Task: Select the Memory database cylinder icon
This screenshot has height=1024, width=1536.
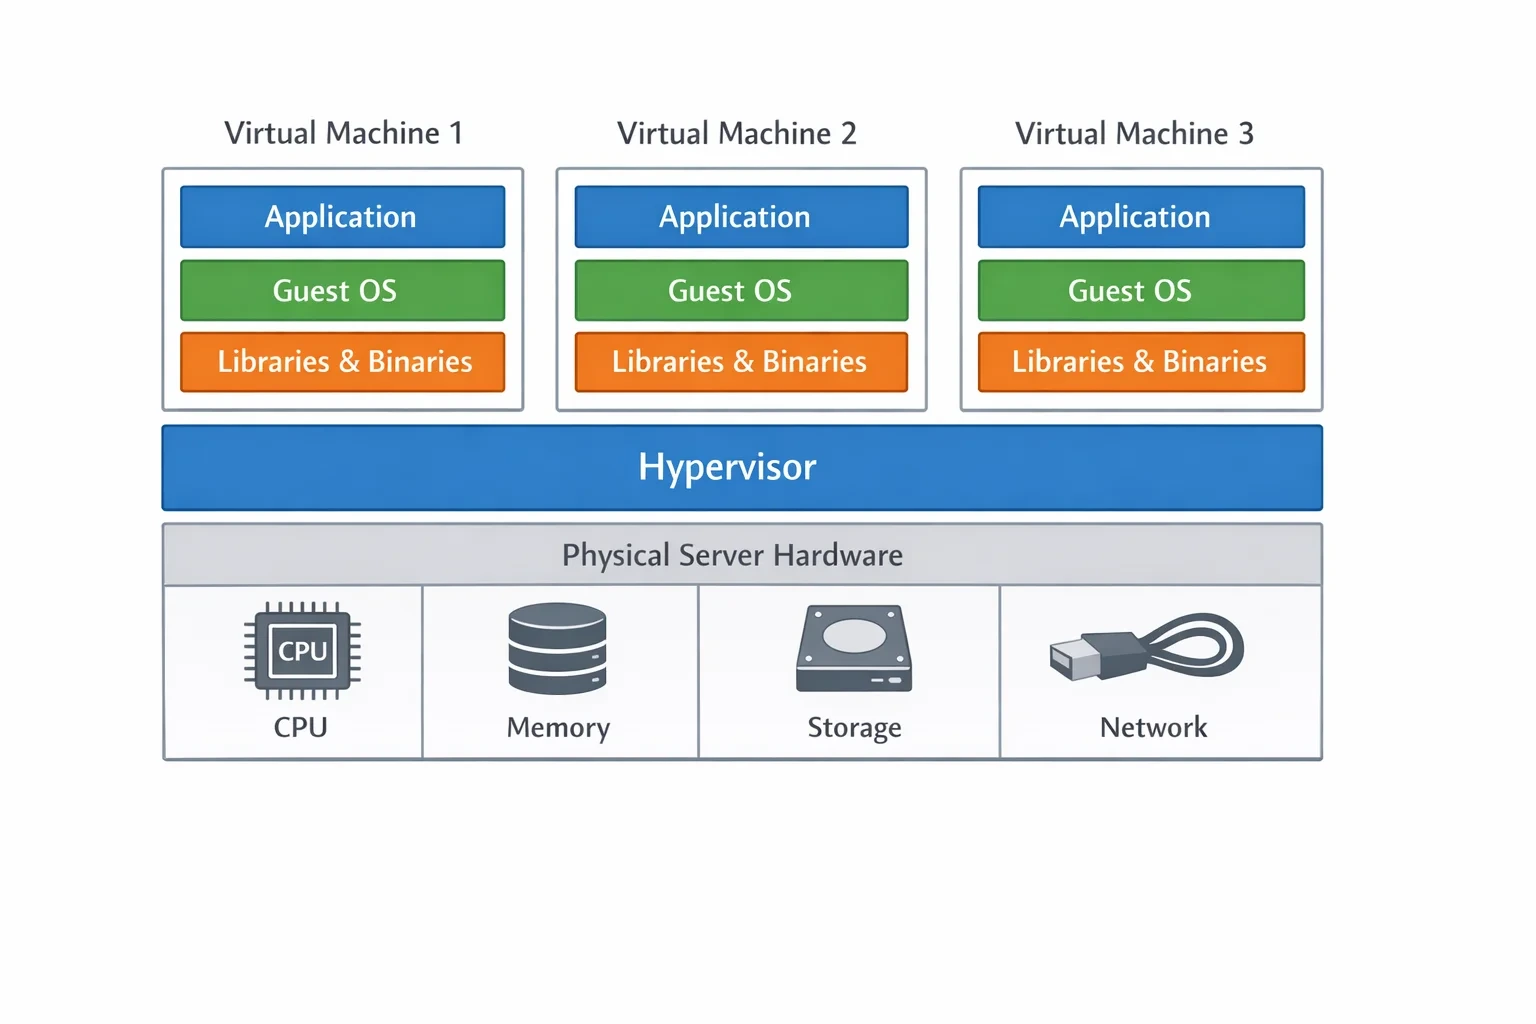Action: (x=557, y=648)
